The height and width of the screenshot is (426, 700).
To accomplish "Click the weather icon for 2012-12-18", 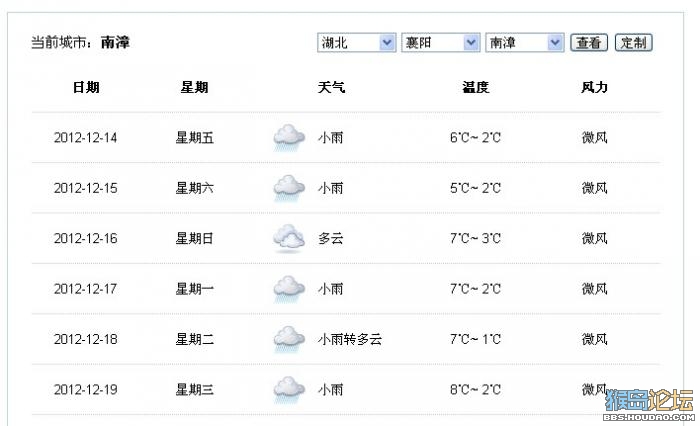I will pyautogui.click(x=289, y=339).
